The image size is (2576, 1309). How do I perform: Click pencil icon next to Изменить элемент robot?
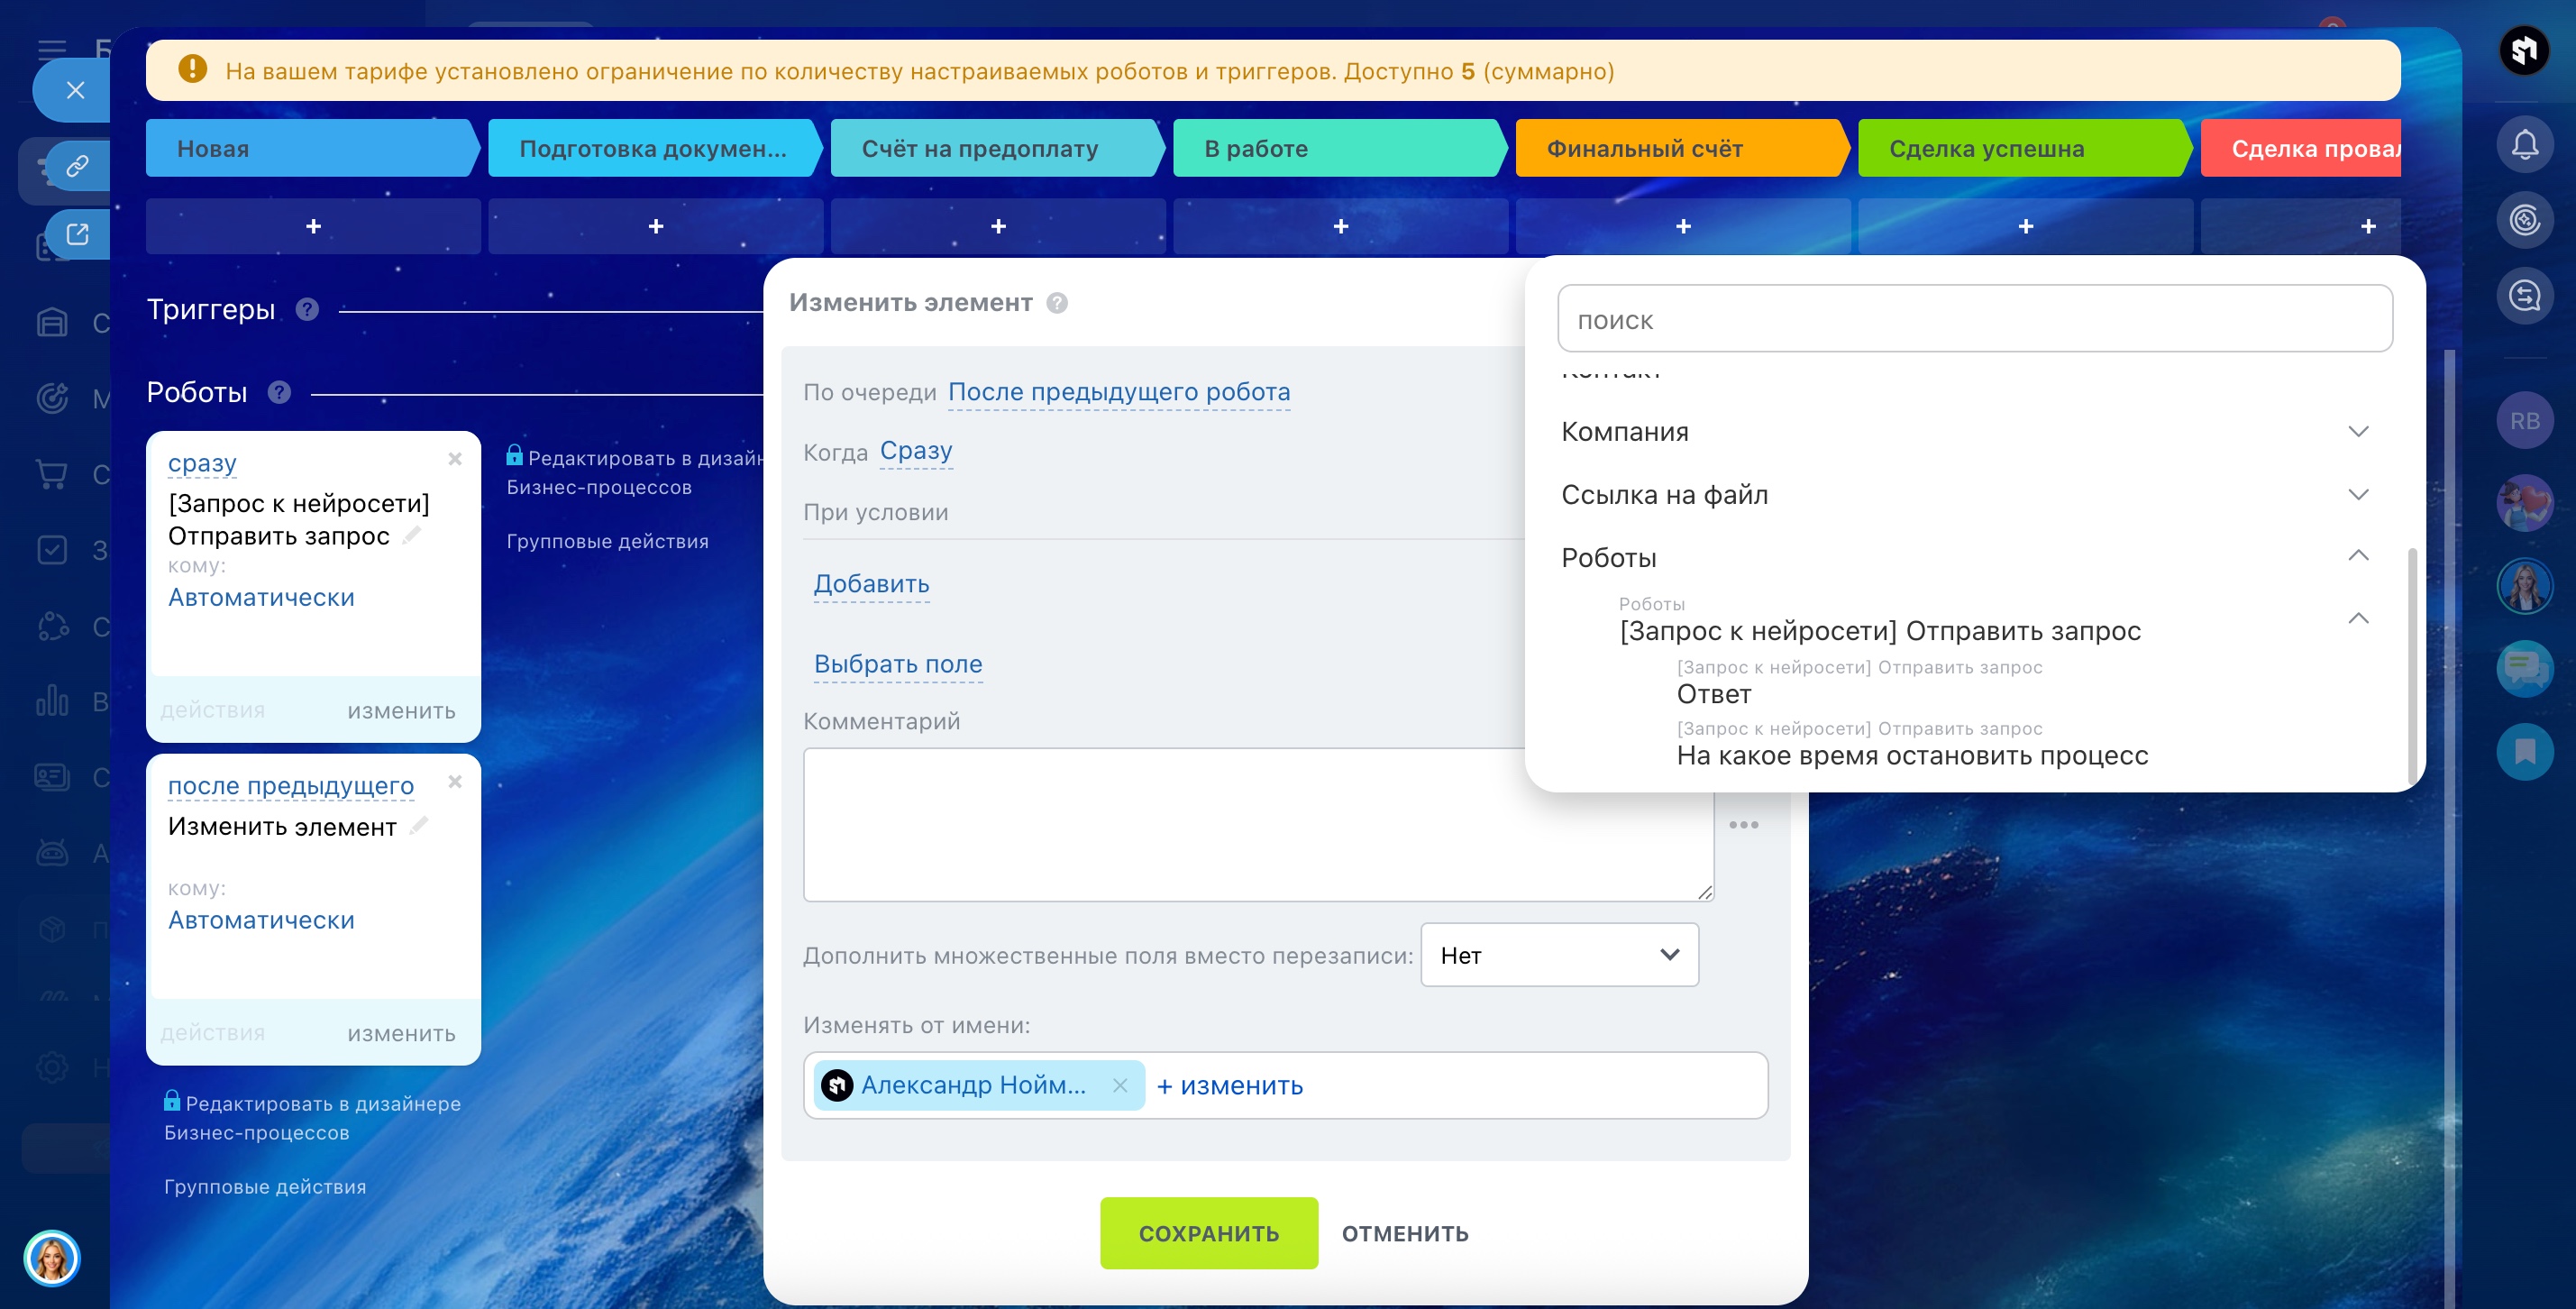(419, 825)
